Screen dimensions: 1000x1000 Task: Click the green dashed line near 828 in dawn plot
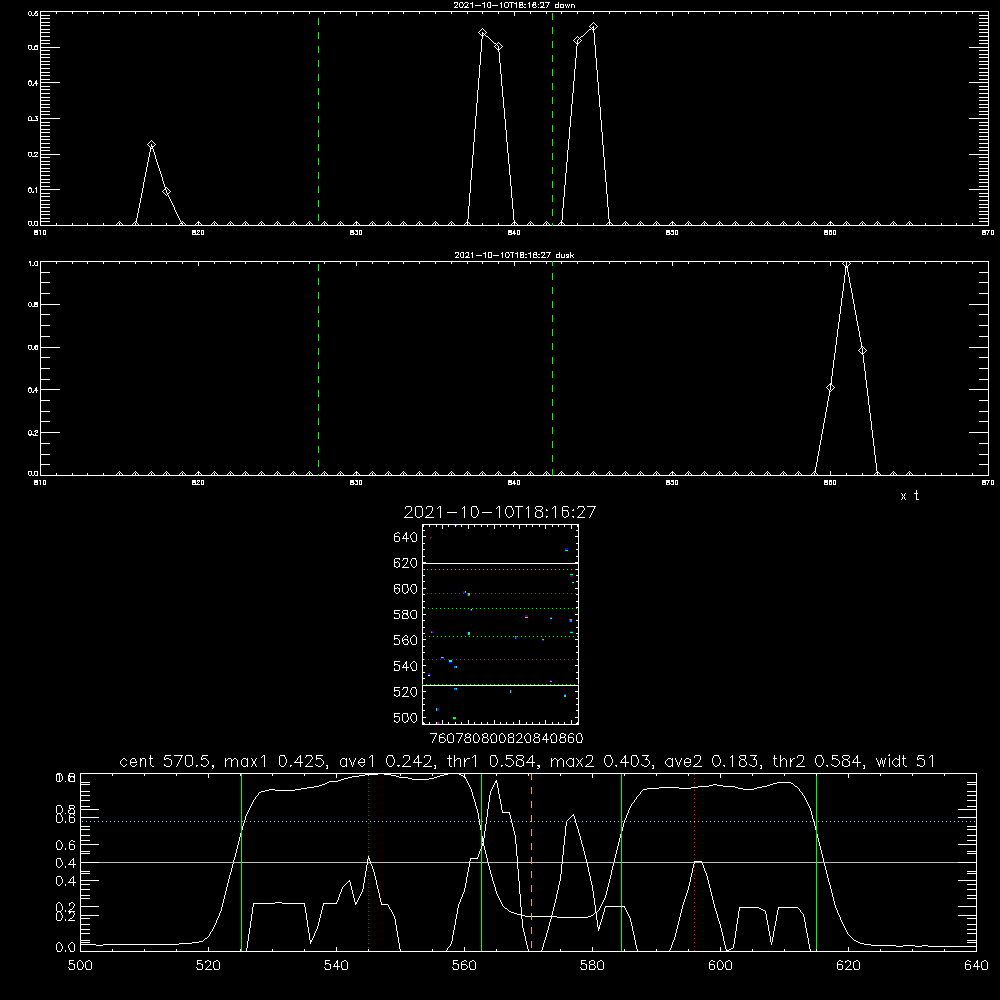pos(319,119)
